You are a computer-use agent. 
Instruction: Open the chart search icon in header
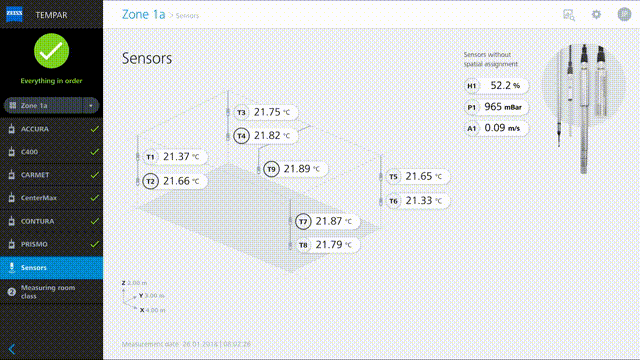coord(569,15)
